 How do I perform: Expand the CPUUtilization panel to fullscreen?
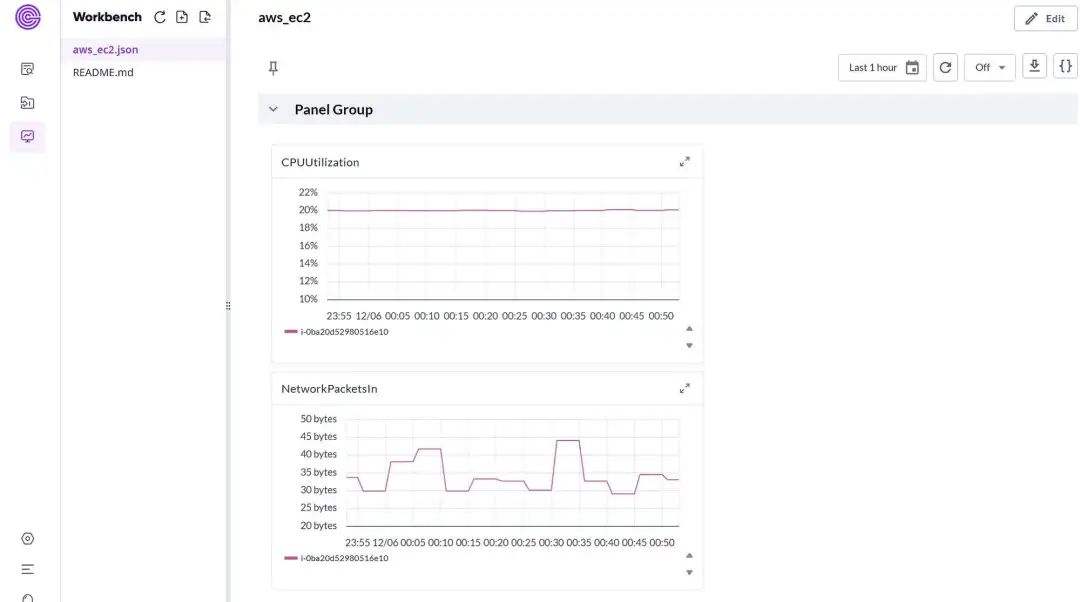coord(685,162)
